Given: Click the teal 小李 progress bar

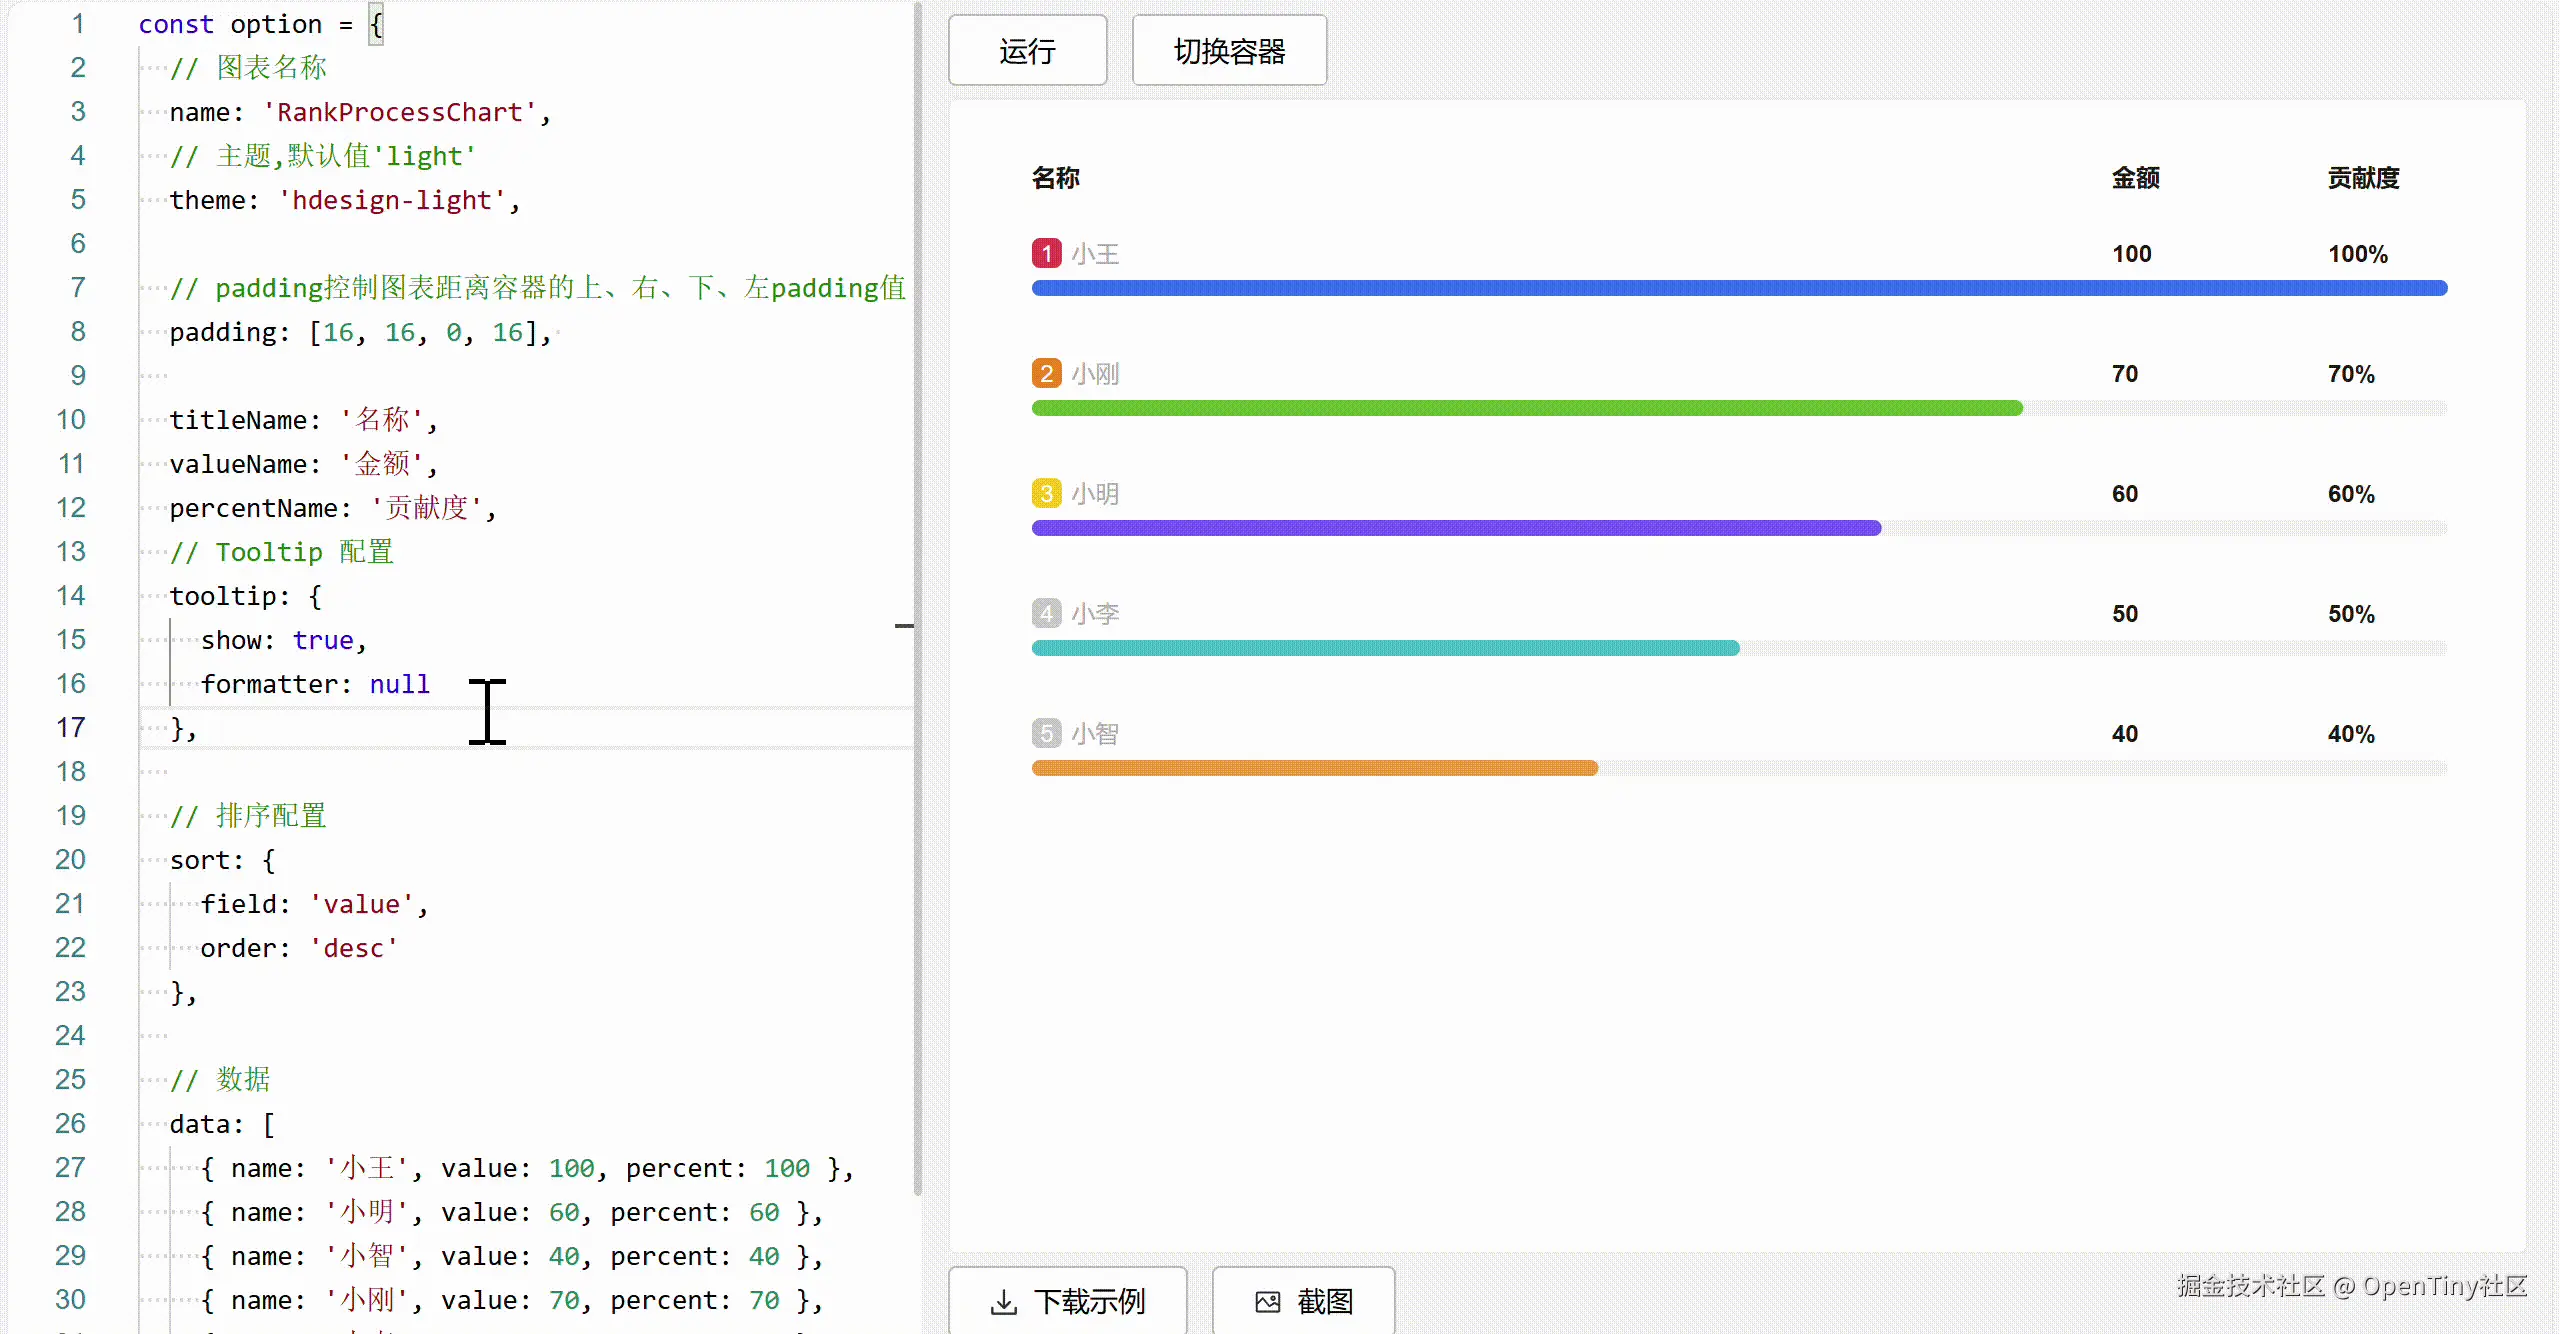Looking at the screenshot, I should [x=1385, y=648].
